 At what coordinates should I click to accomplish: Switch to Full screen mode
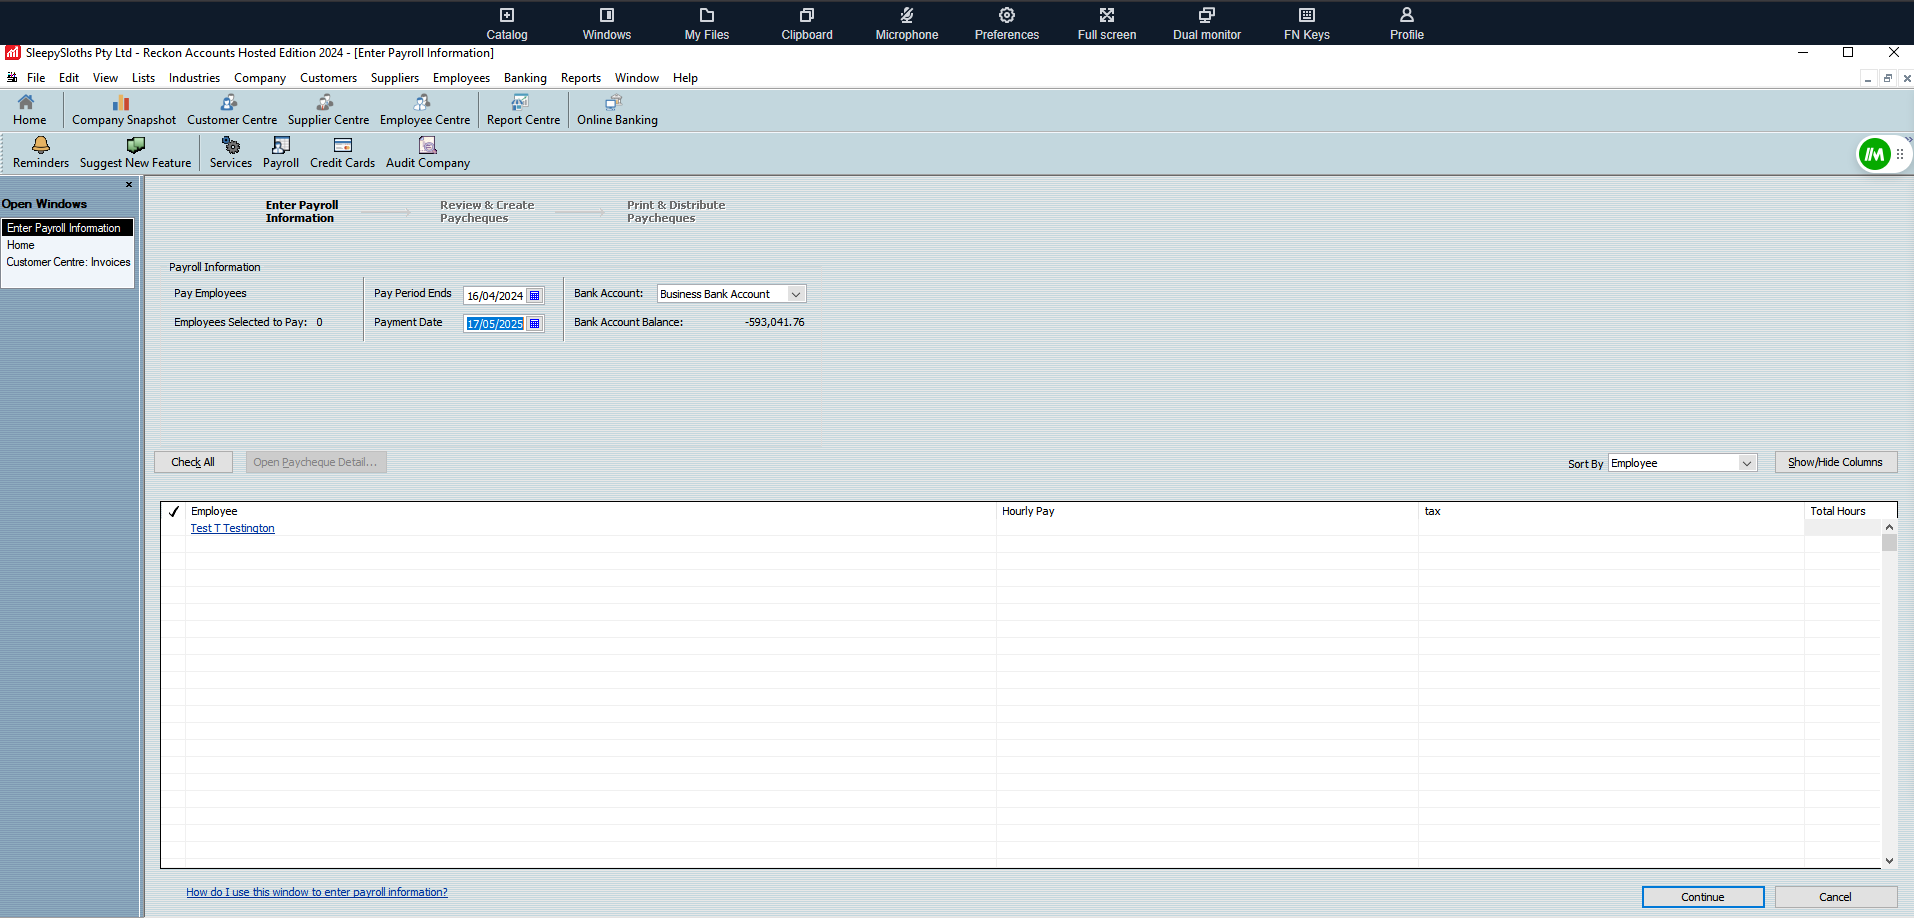1107,23
